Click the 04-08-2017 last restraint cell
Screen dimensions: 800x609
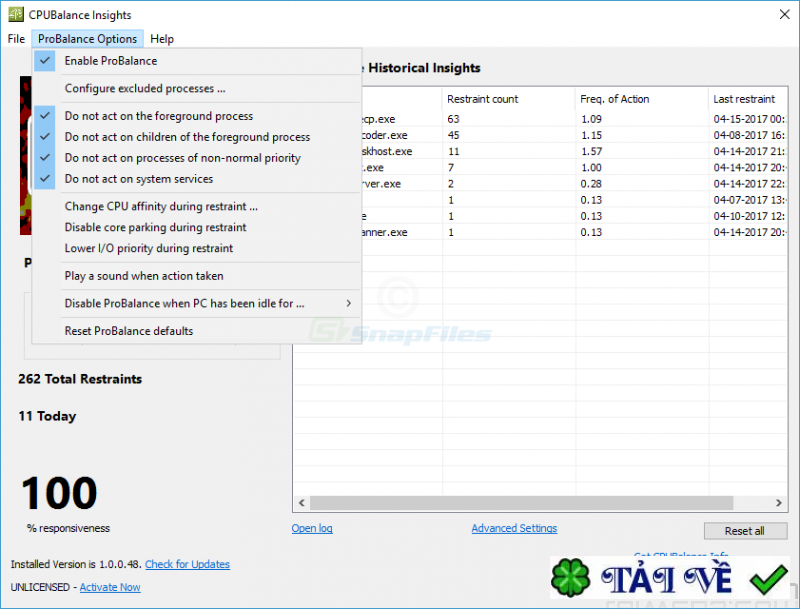(749, 135)
